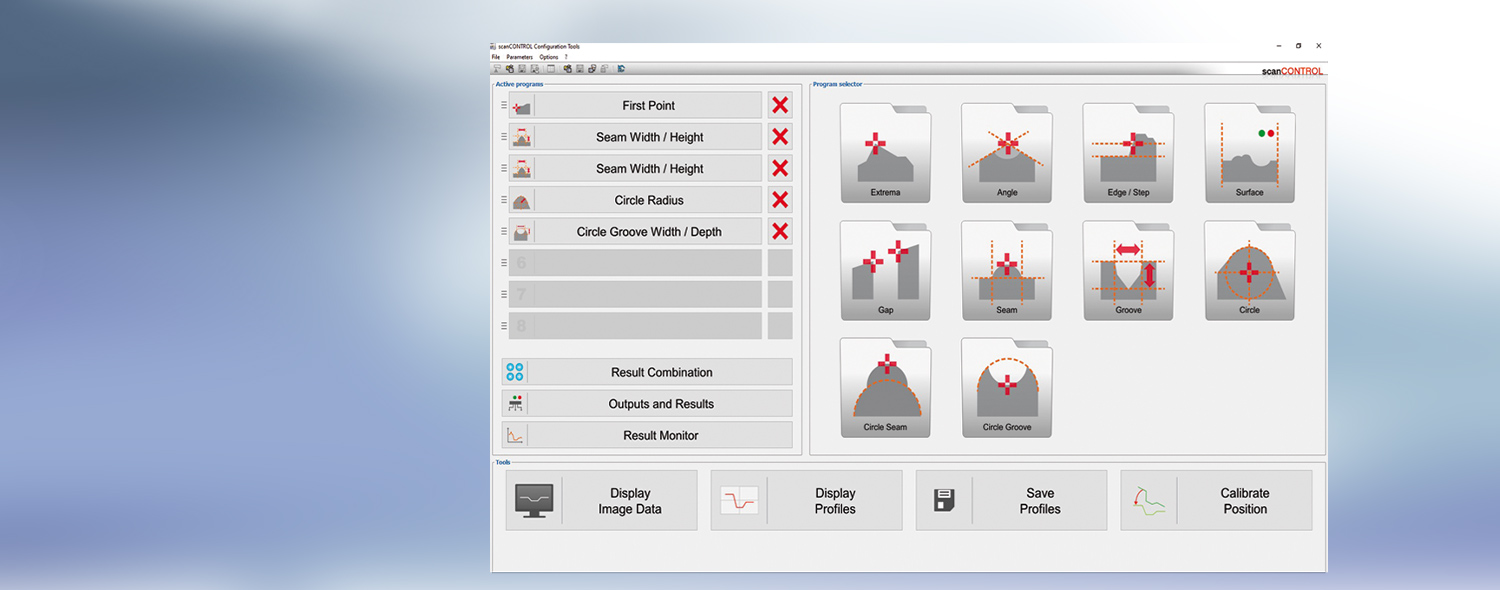Screen dimensions: 1500x590
Task: Open the File menu
Action: pos(496,57)
